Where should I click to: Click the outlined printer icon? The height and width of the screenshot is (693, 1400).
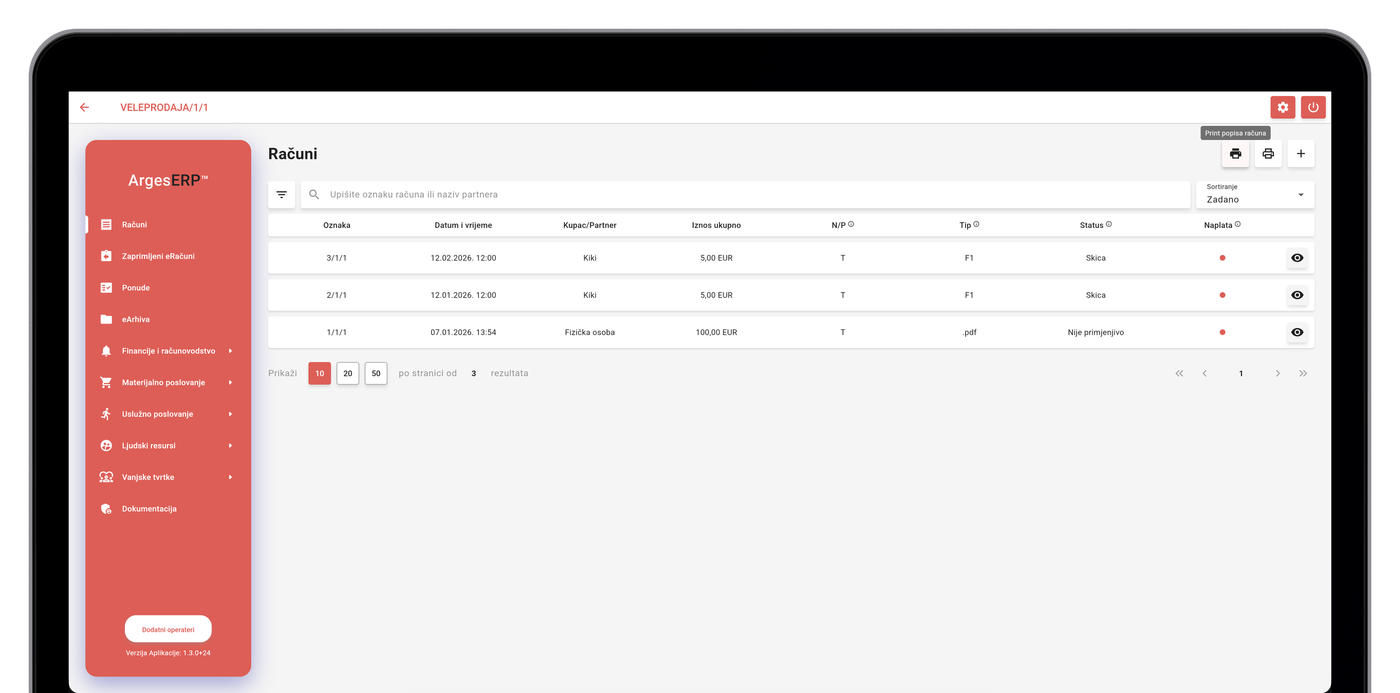pos(1268,154)
